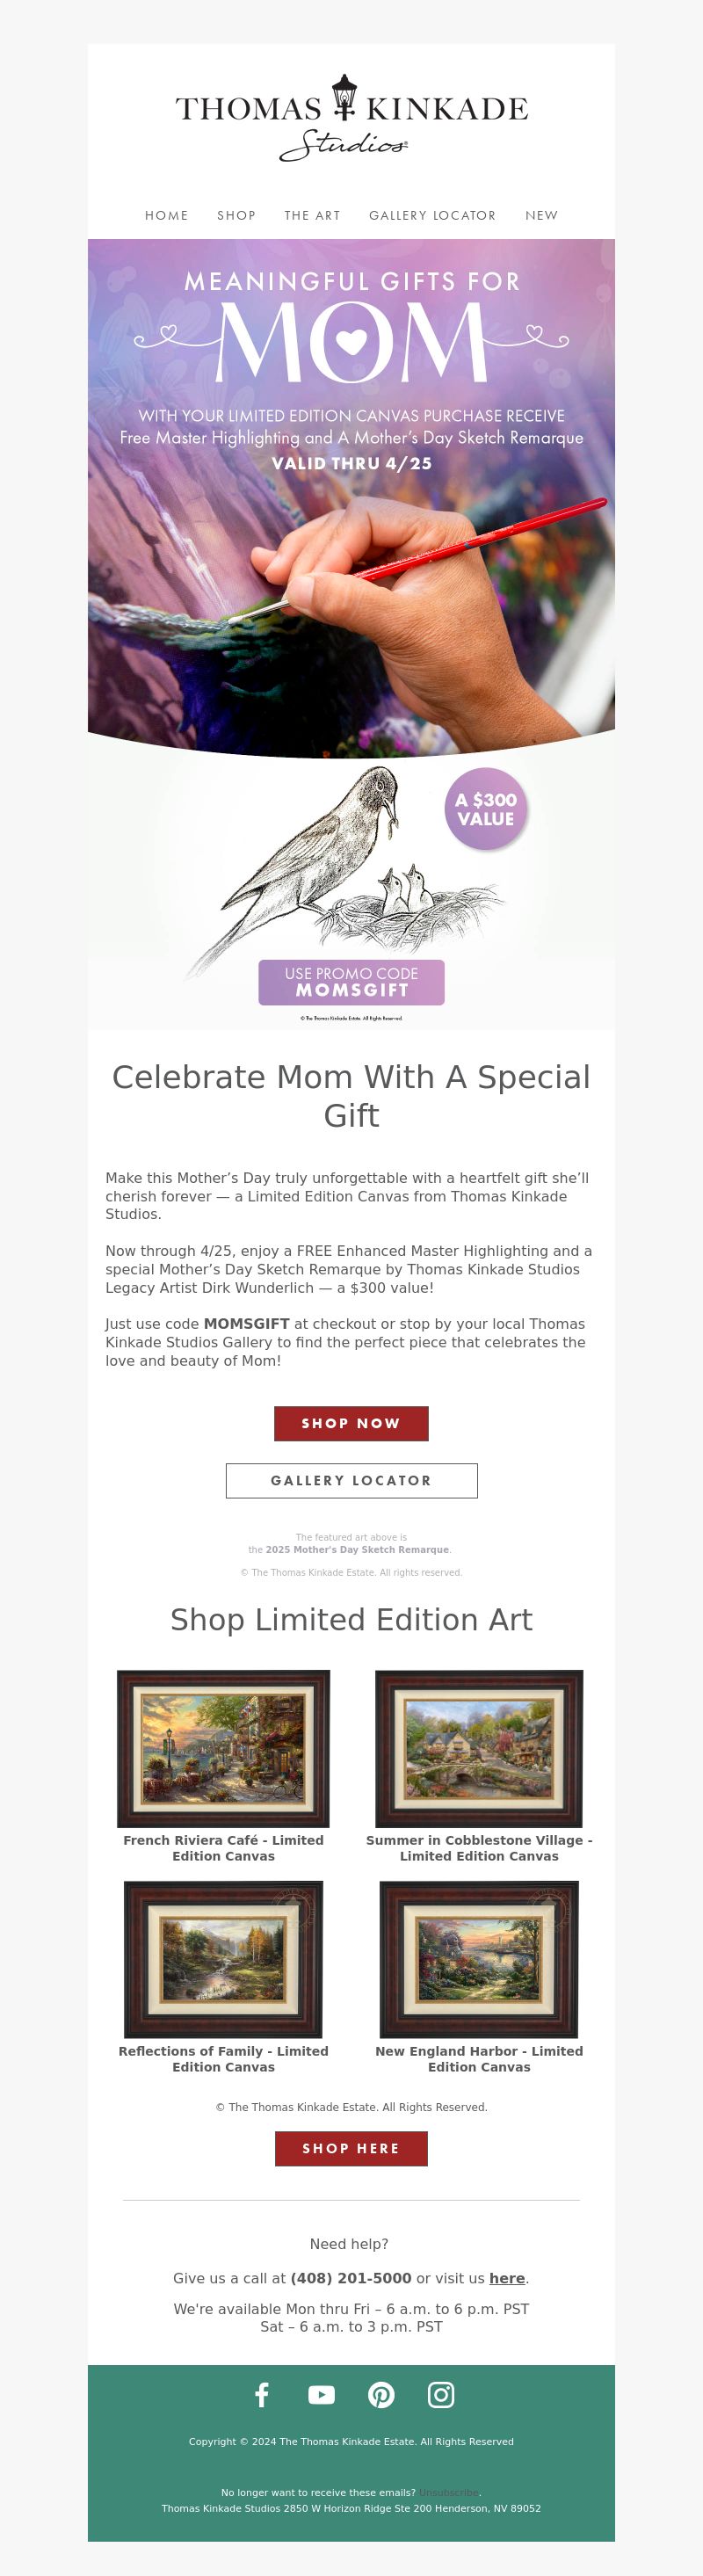Open GALLERY LOCATOR in top navigation
Image resolution: width=703 pixels, height=2576 pixels.
click(x=432, y=215)
